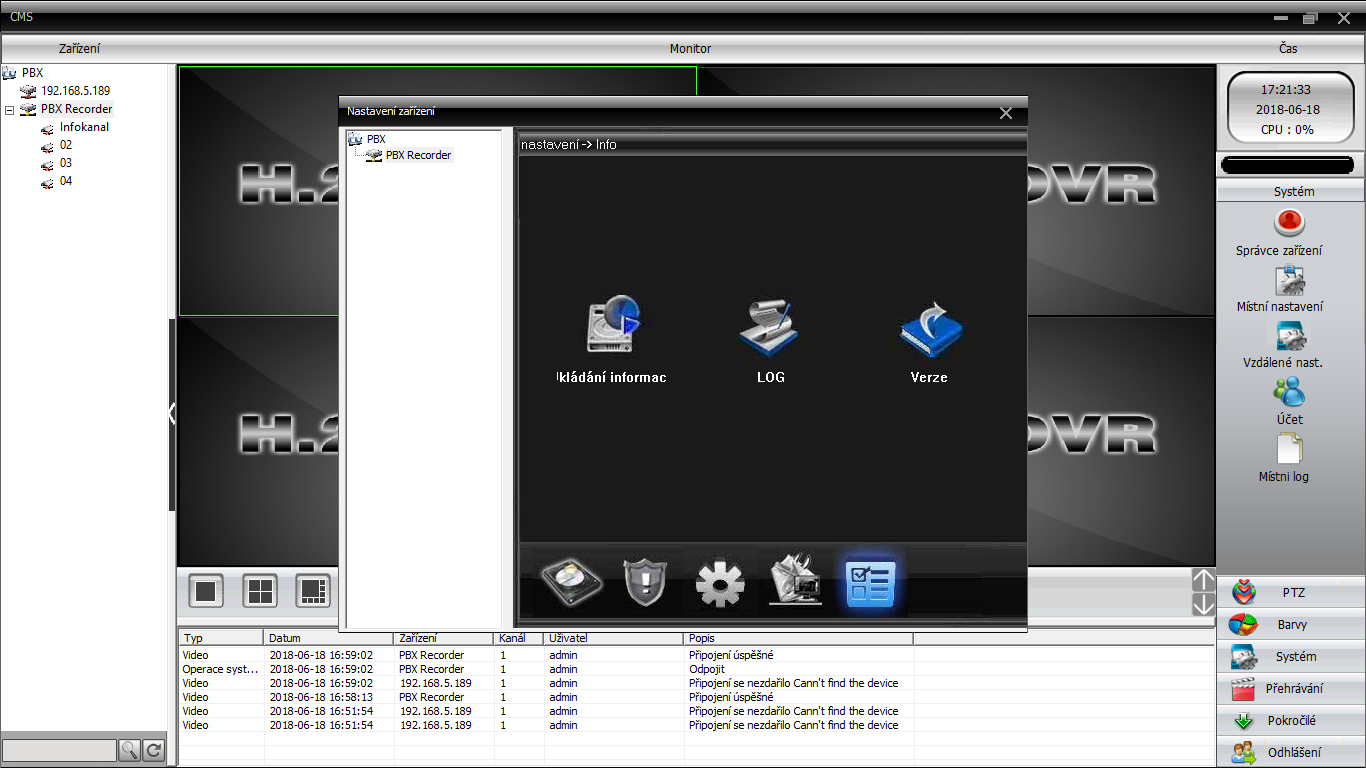Open the Pokročilé advanced section
Viewport: 1366px width, 768px height.
1292,721
